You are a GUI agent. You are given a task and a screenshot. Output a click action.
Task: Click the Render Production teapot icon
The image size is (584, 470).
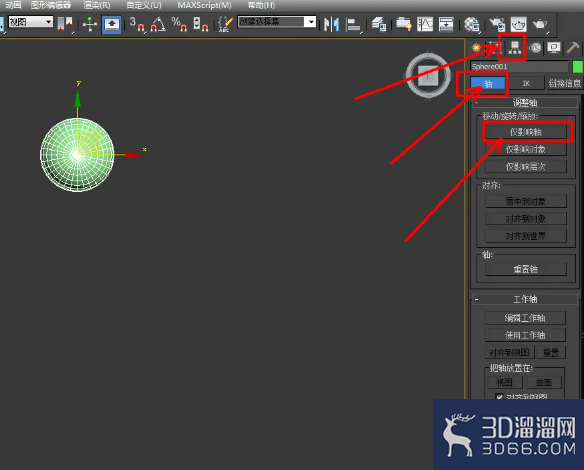pyautogui.click(x=540, y=25)
